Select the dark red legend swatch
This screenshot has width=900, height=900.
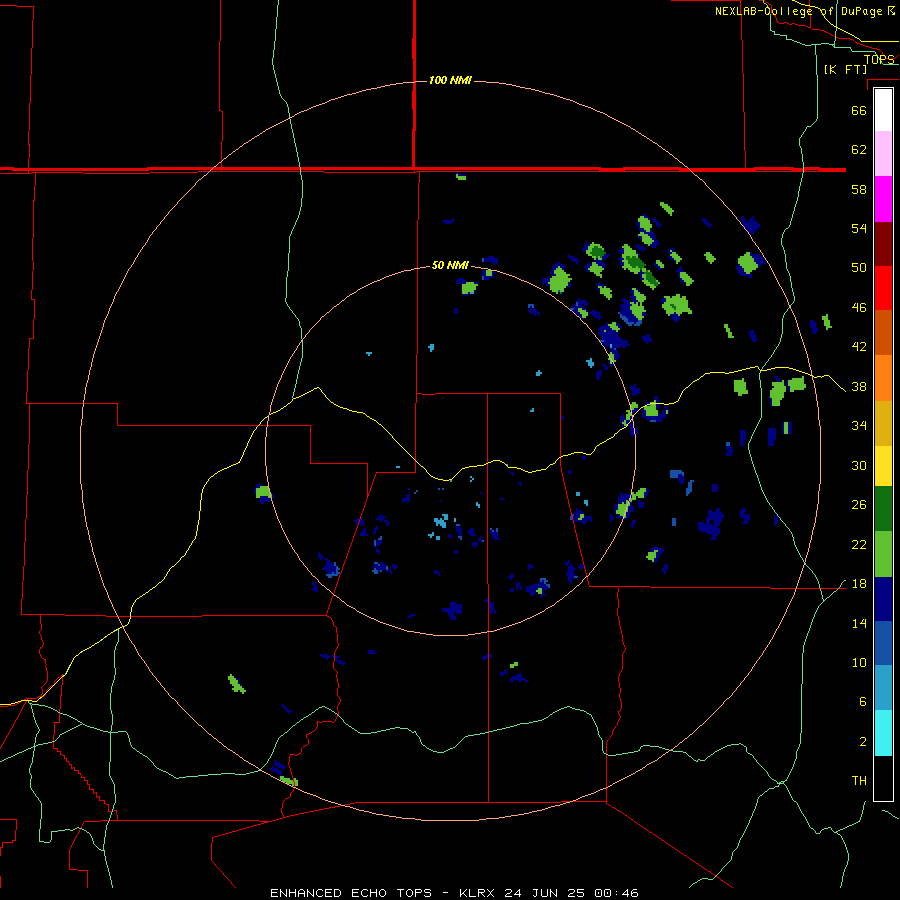point(883,244)
